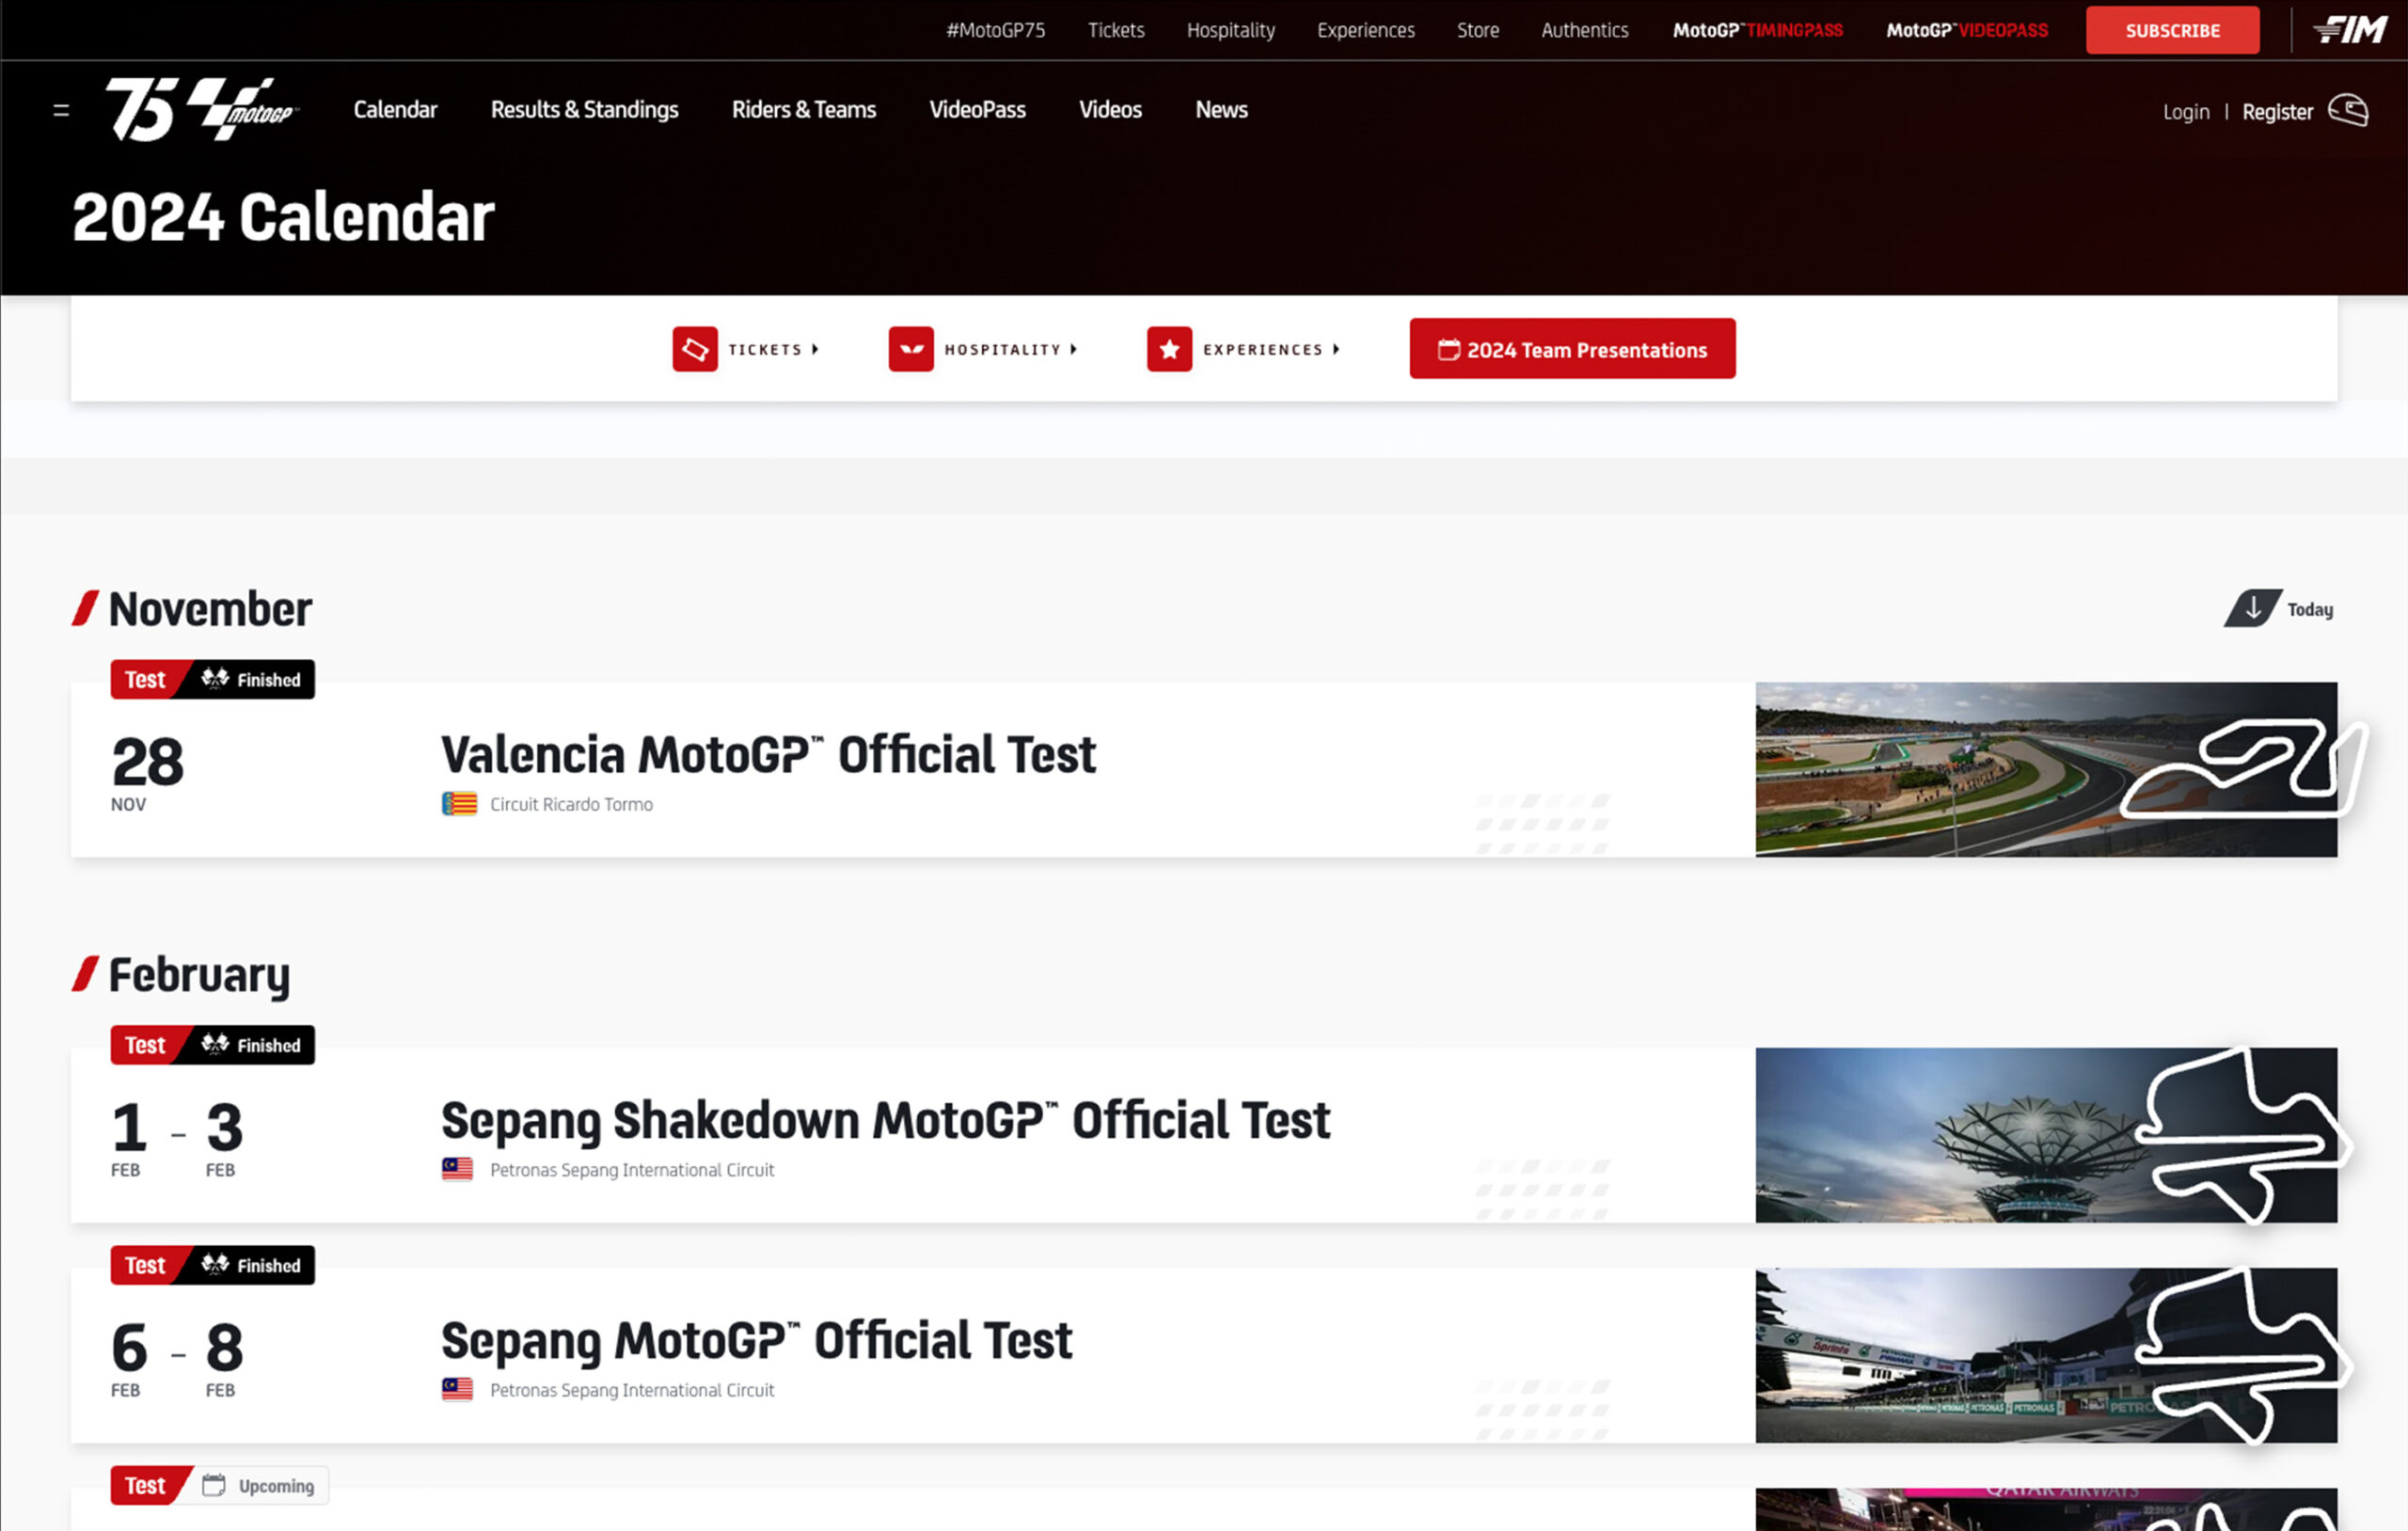
Task: Click the FIM logo
Action: (2350, 30)
